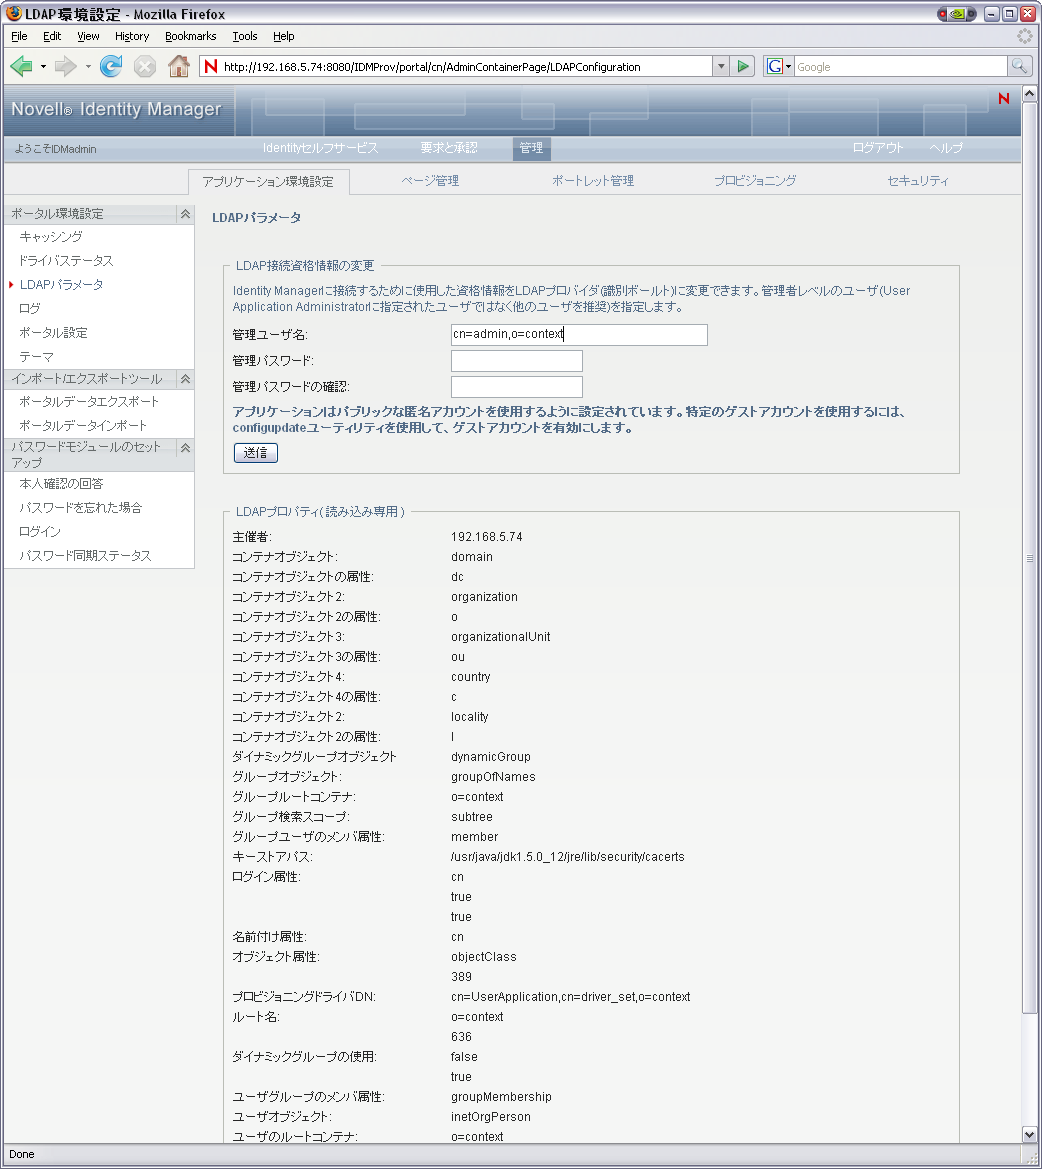1042x1169 pixels.
Task: Click the Google search engine icon
Action: 774,66
